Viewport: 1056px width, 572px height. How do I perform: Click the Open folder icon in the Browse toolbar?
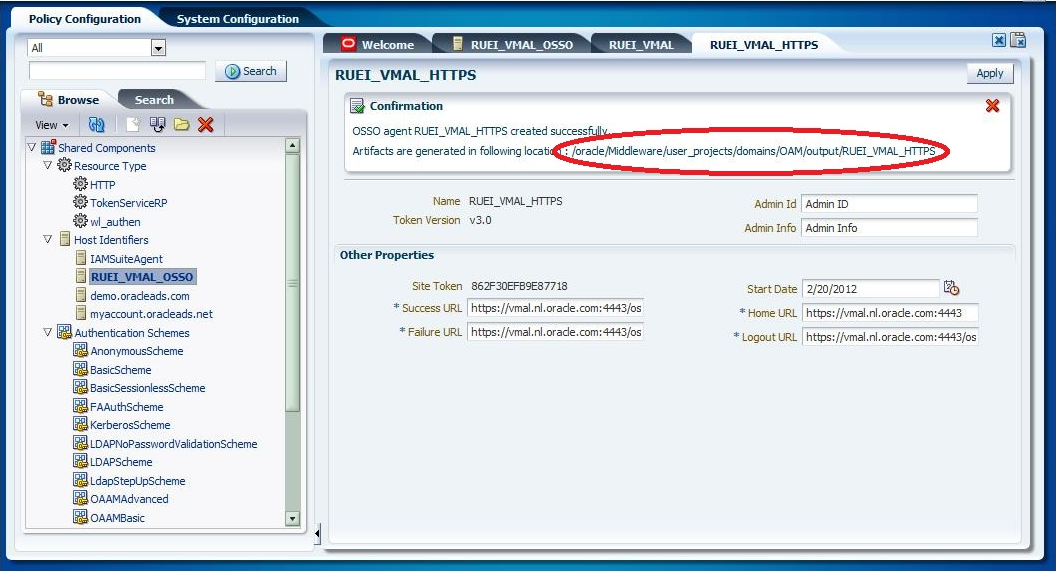pyautogui.click(x=181, y=125)
